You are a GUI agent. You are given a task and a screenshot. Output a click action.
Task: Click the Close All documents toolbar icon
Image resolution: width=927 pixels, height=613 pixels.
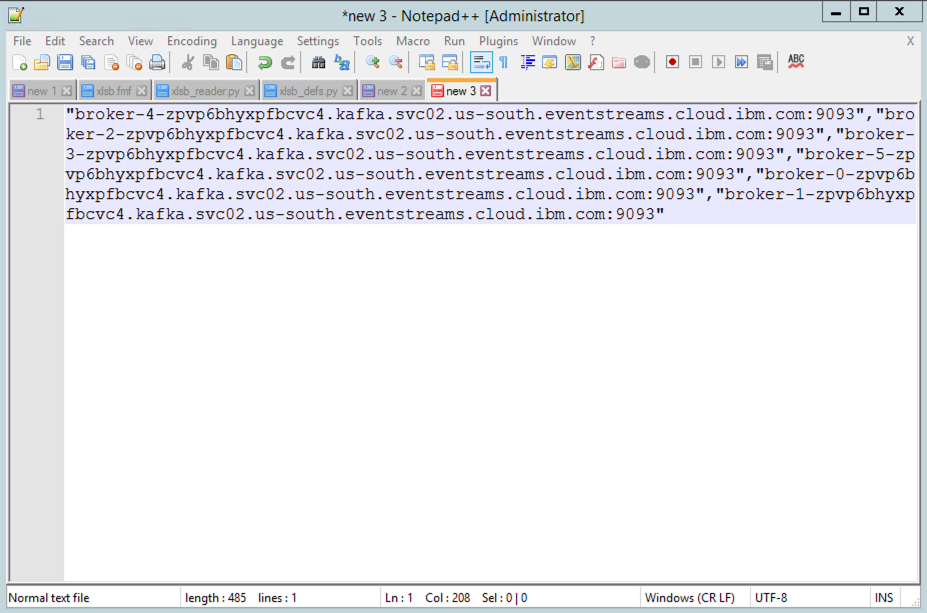(134, 62)
